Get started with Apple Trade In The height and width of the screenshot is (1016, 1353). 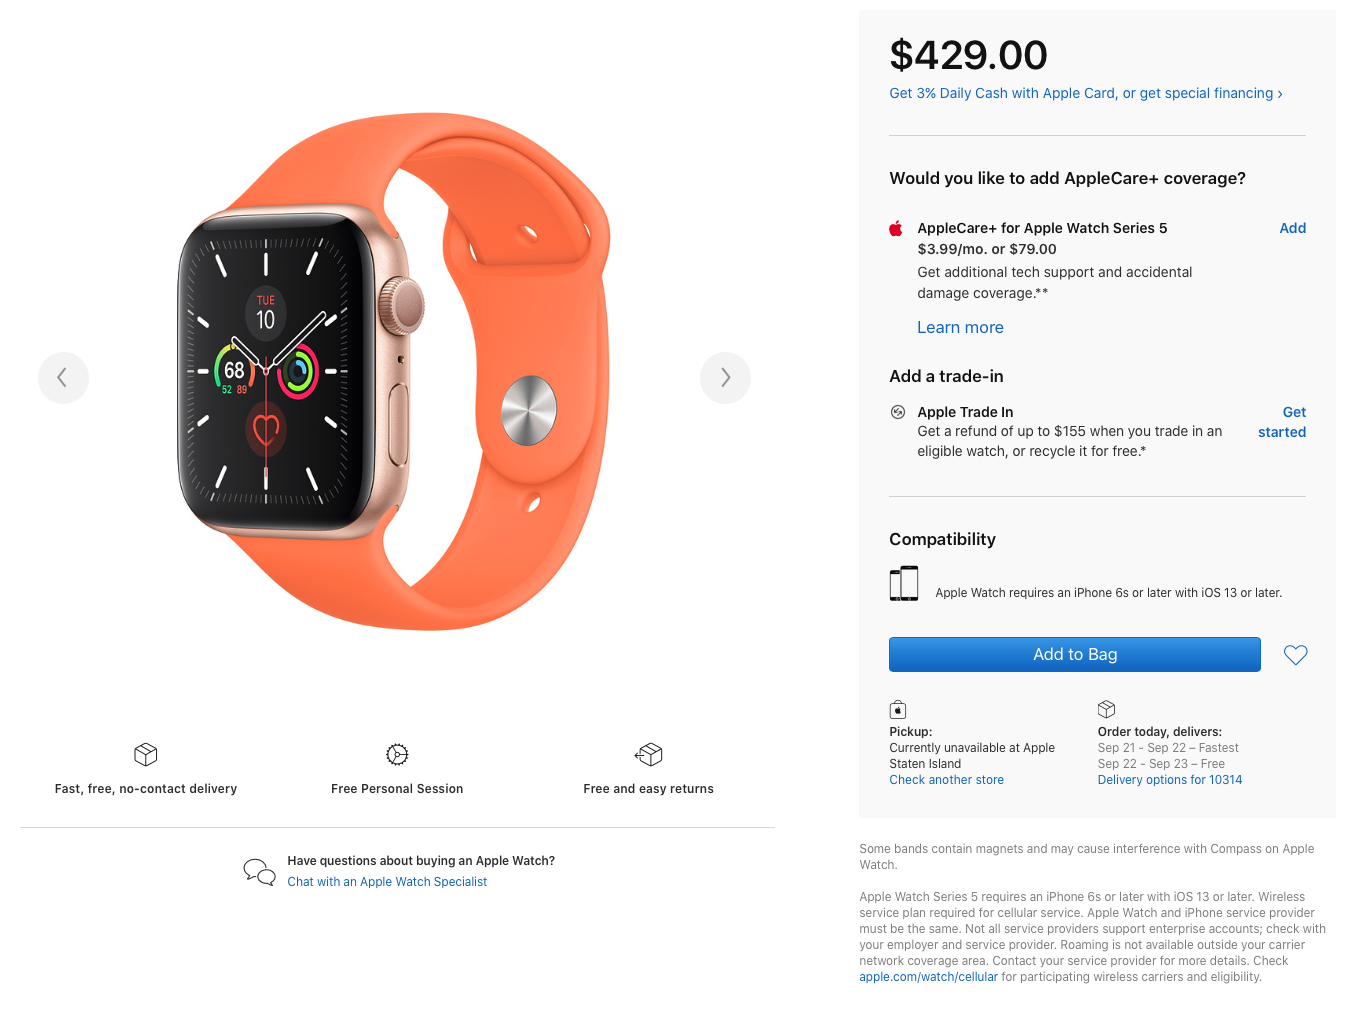click(1282, 422)
